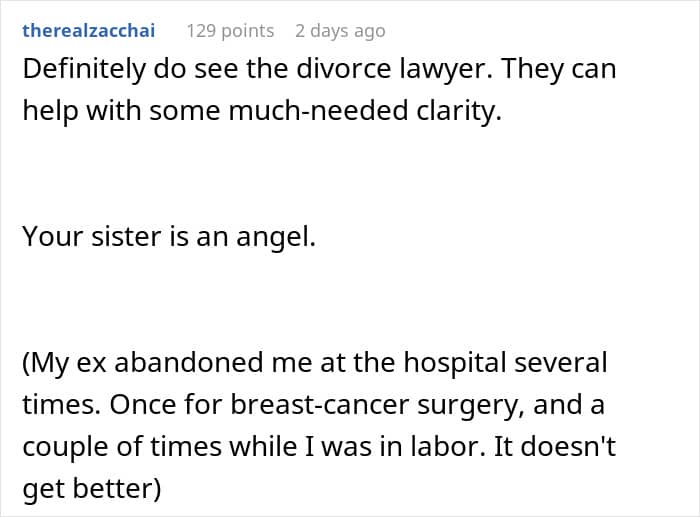The width and height of the screenshot is (700, 517).
Task: Click the word "hospital" in the last paragraph
Action: click(455, 363)
